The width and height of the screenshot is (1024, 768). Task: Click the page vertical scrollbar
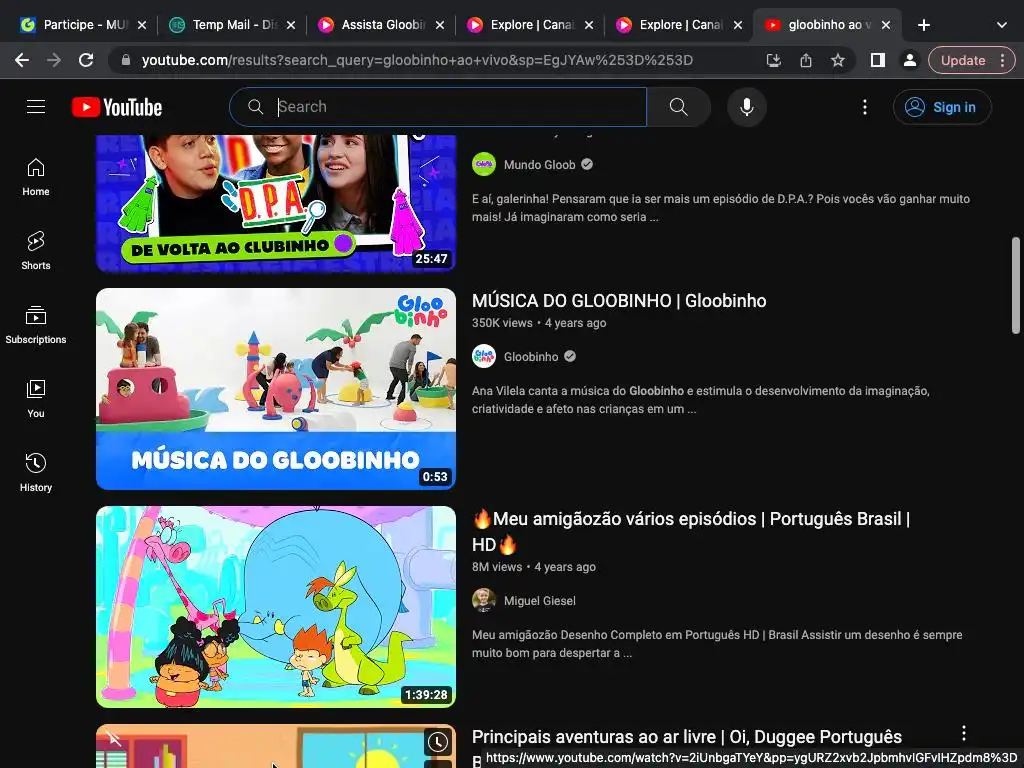click(x=1016, y=286)
